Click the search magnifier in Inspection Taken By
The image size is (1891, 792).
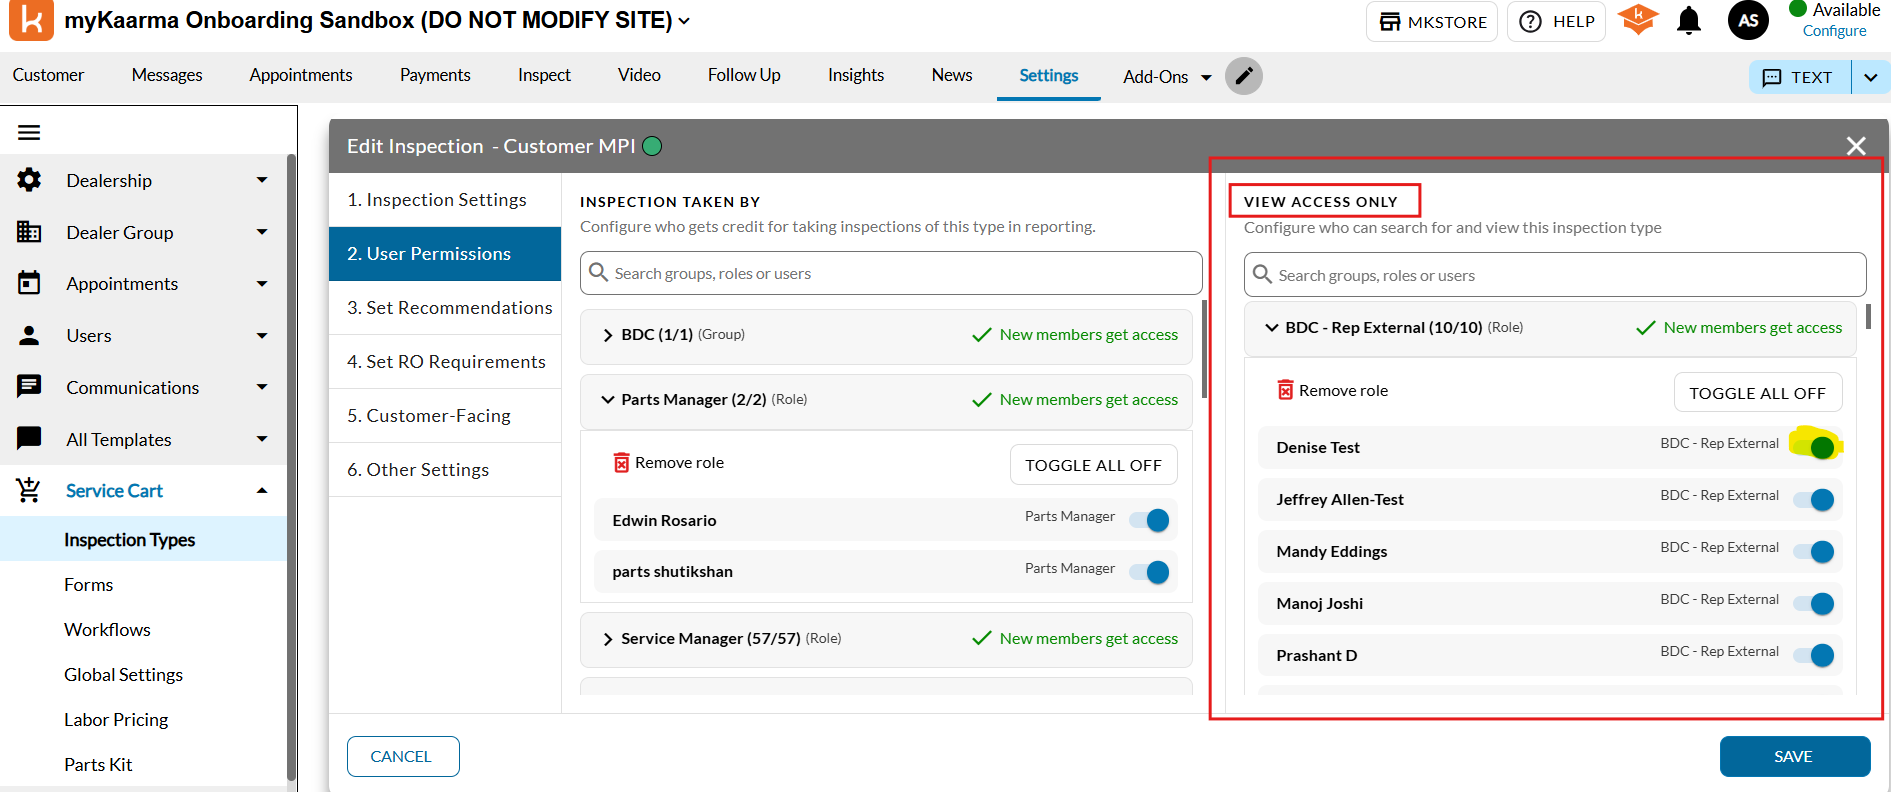point(598,272)
